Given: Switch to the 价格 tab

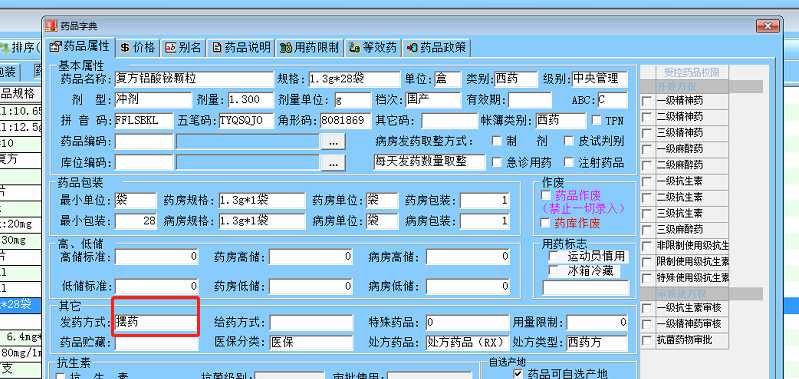Looking at the screenshot, I should click(138, 47).
